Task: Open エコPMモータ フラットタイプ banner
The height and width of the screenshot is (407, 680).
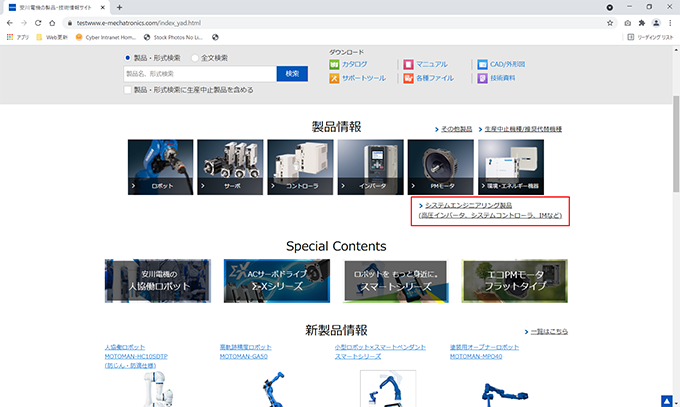Action: pos(515,281)
